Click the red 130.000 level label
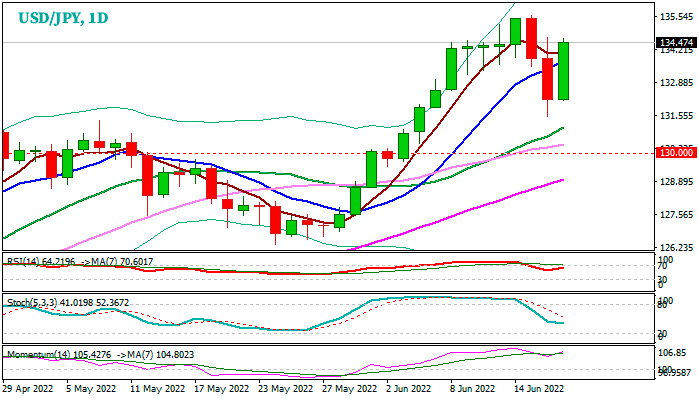 pyautogui.click(x=676, y=153)
